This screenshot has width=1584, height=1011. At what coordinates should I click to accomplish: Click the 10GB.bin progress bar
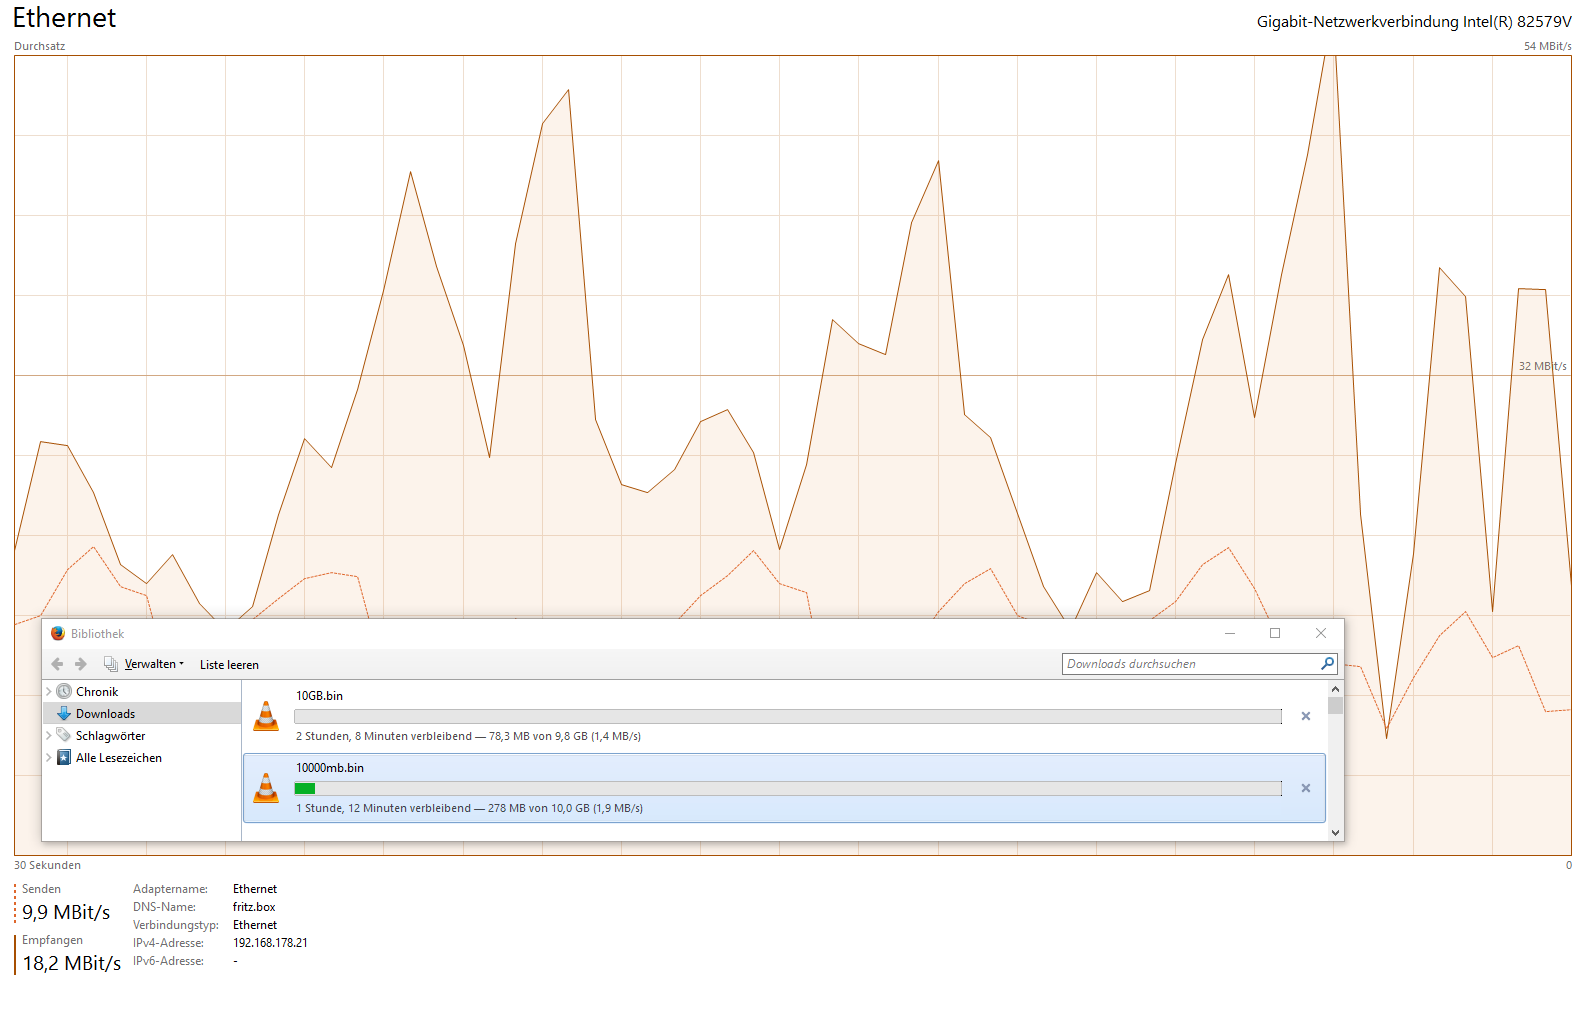pos(788,716)
